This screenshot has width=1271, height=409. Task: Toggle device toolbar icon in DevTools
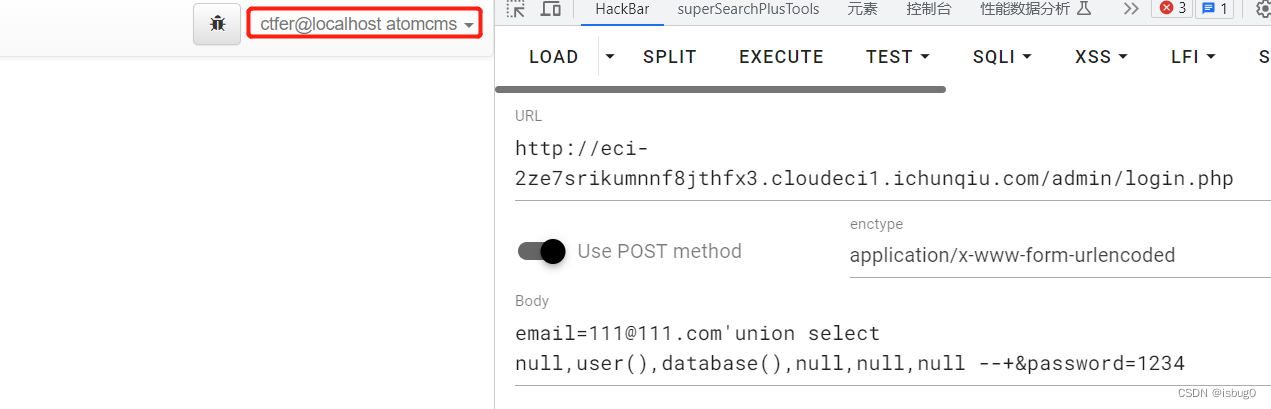(551, 9)
